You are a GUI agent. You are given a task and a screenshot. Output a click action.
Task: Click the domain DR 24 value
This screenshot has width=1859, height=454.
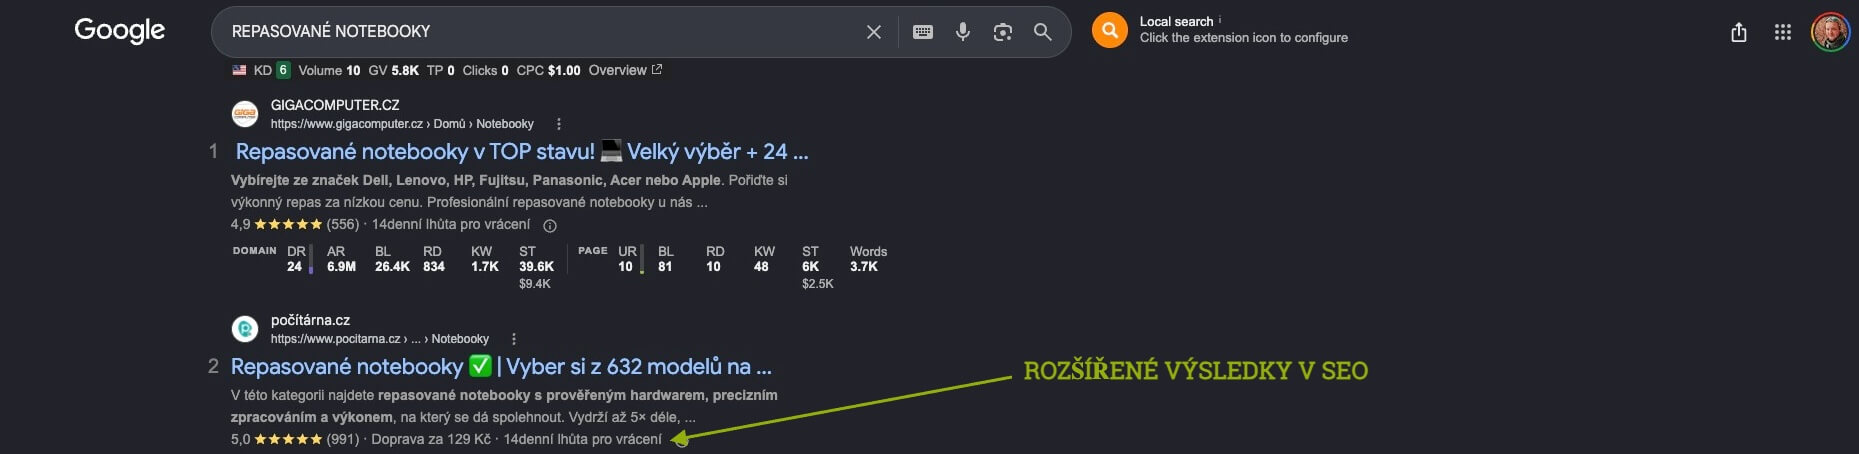294,267
